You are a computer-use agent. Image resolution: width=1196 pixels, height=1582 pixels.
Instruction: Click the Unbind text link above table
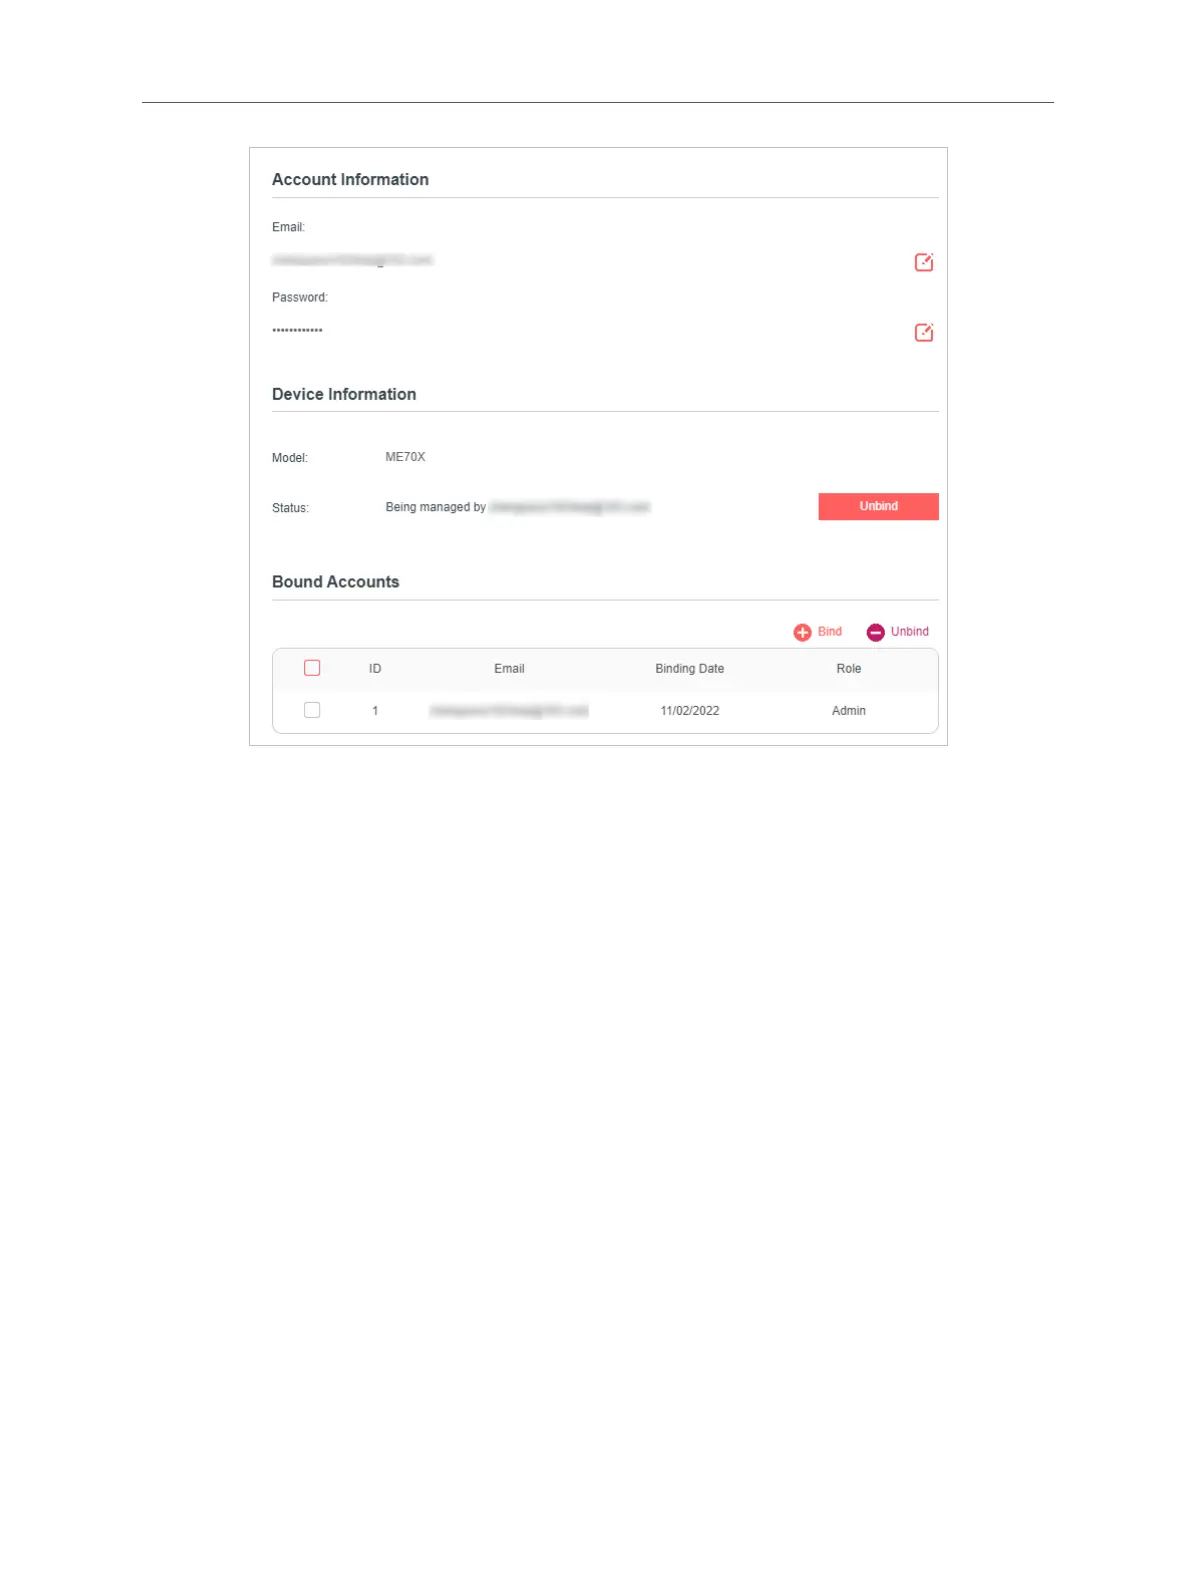tap(910, 632)
